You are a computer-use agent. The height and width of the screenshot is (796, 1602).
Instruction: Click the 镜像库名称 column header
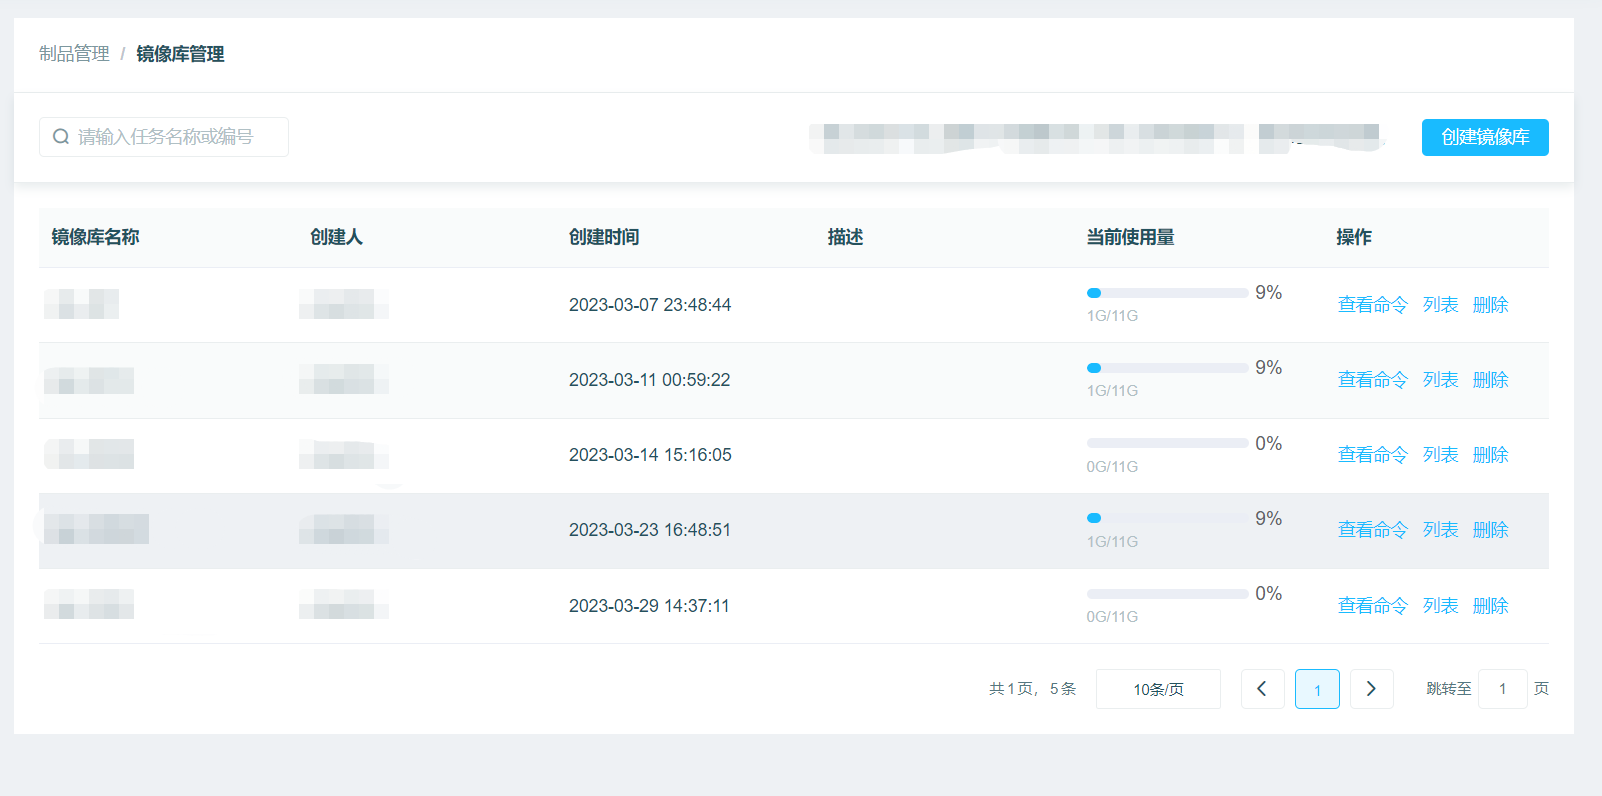95,237
